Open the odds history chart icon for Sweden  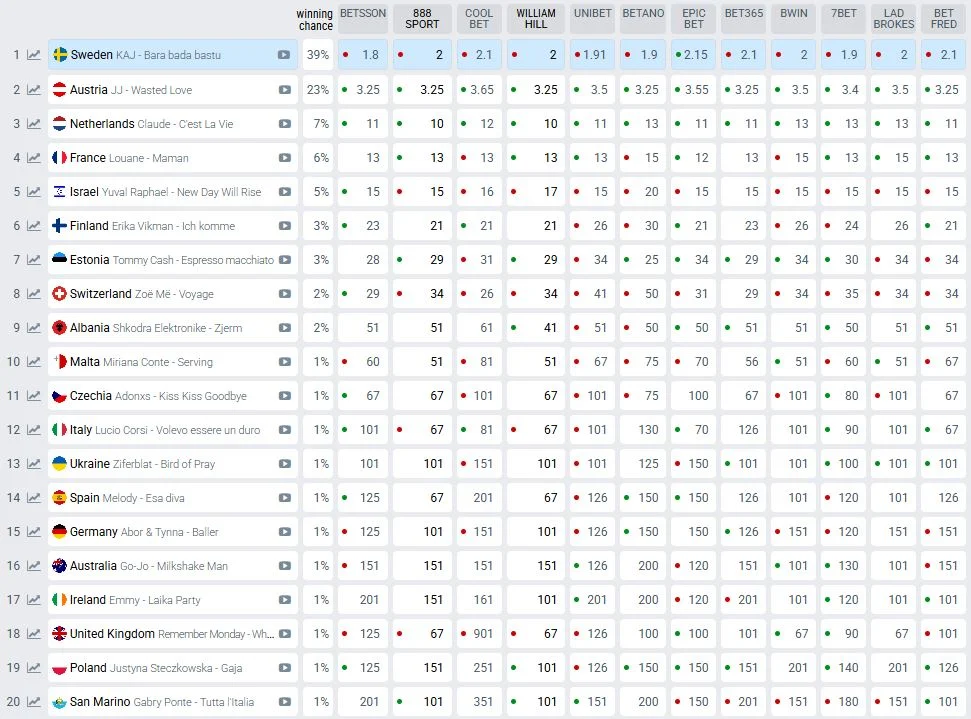(34, 55)
